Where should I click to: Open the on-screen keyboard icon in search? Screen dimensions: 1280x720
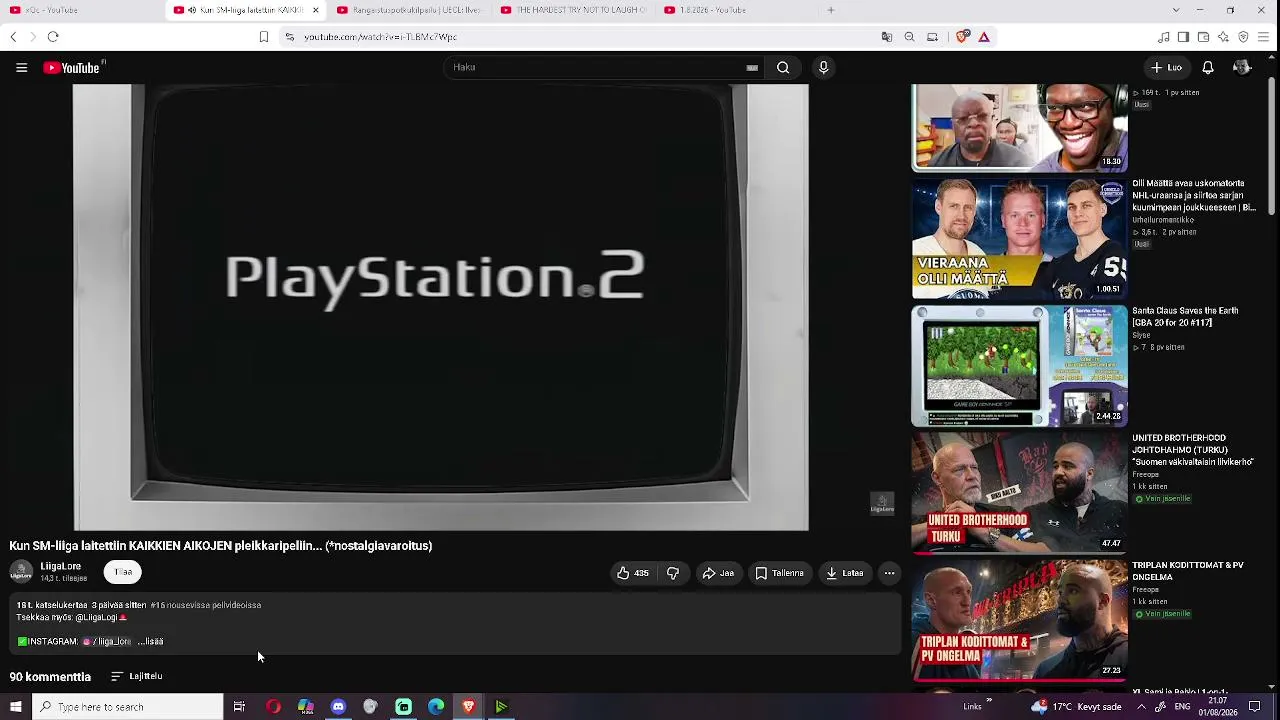[752, 68]
